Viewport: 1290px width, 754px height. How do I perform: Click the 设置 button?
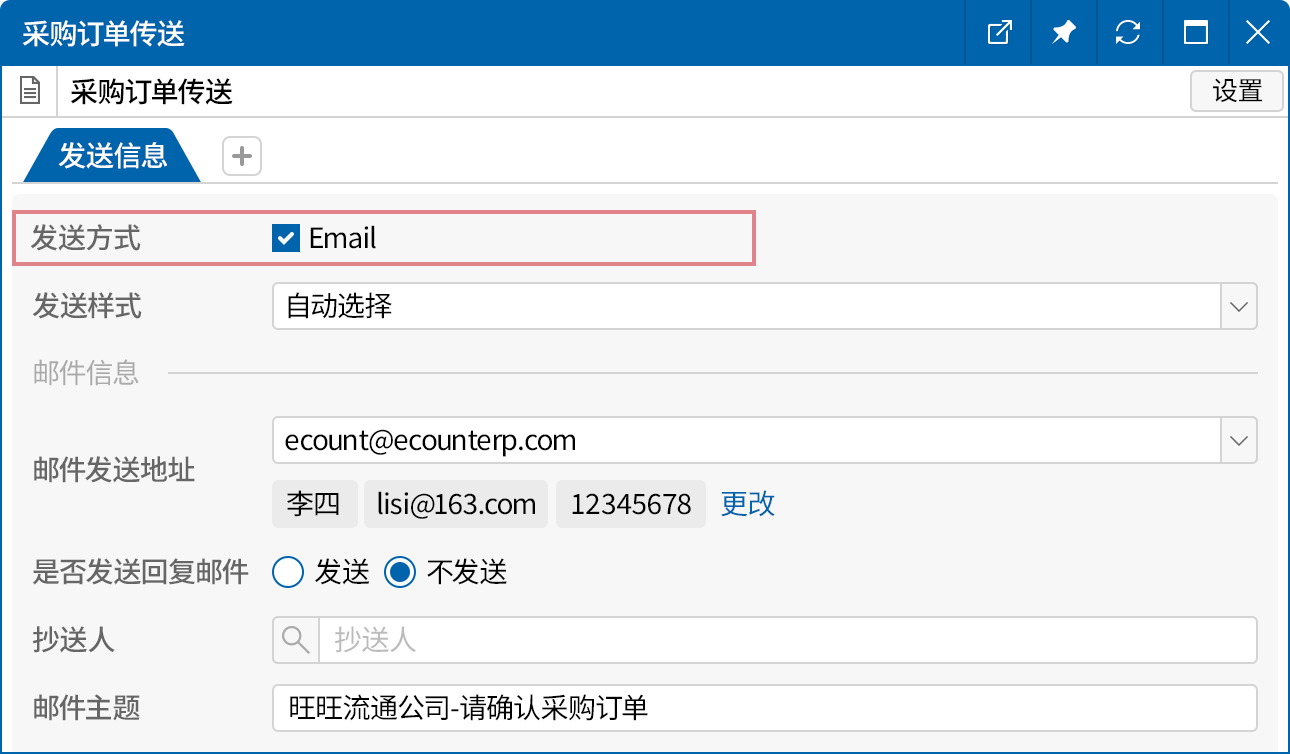coord(1237,91)
